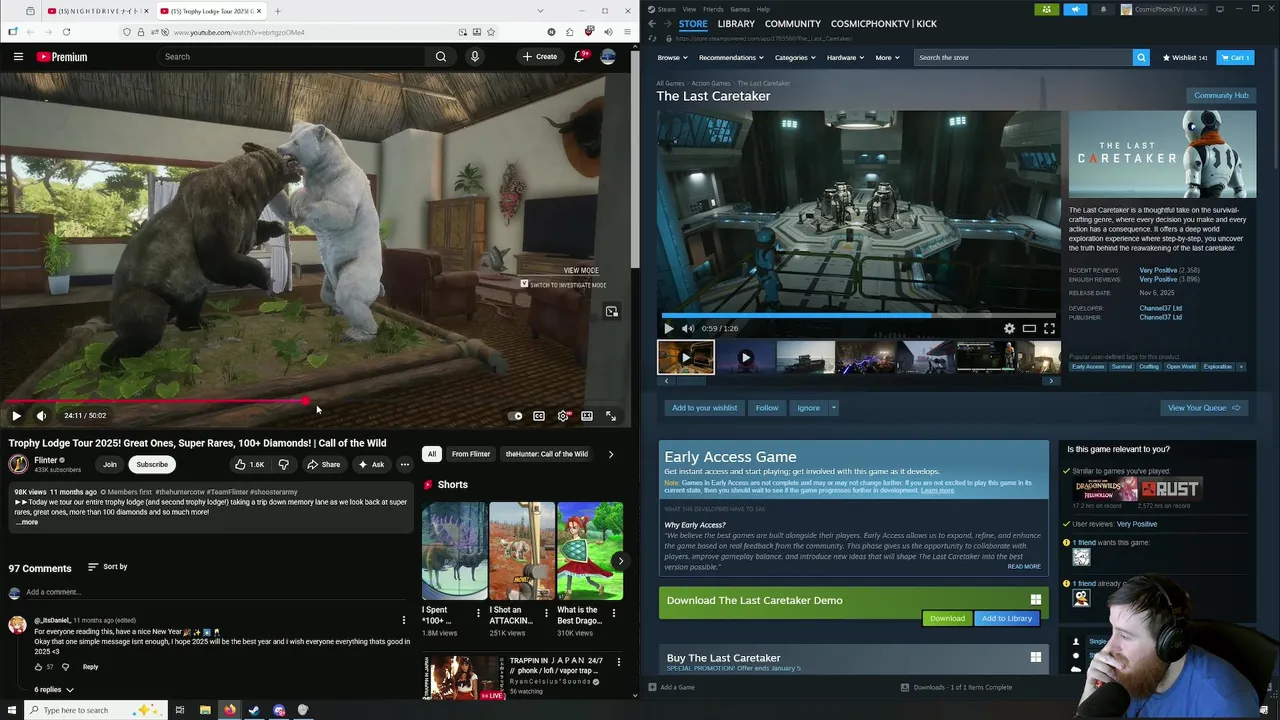Select theHunter: Call of the Wild chip

547,454
